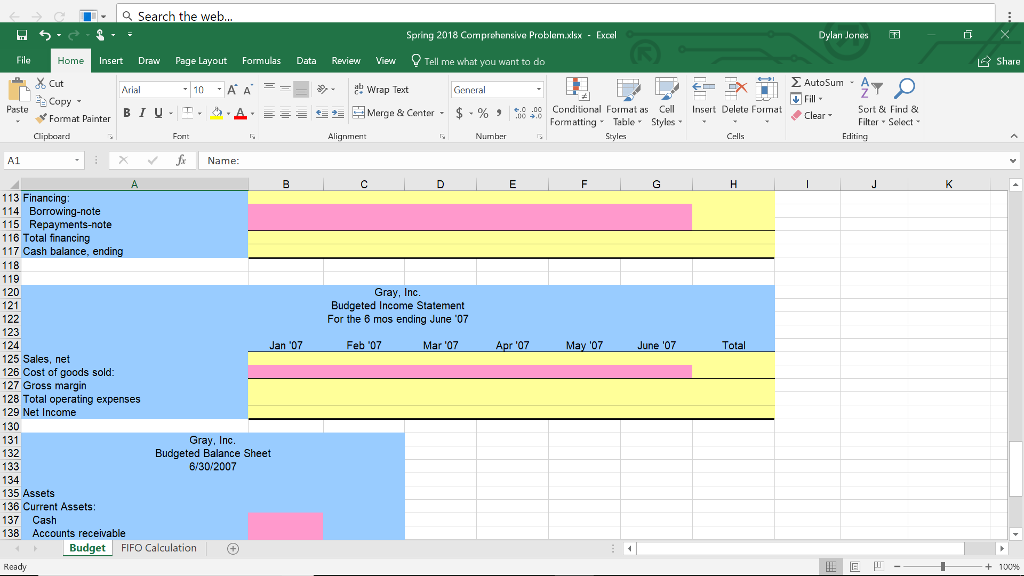Click the Format cells icon
The height and width of the screenshot is (576, 1024).
[767, 89]
